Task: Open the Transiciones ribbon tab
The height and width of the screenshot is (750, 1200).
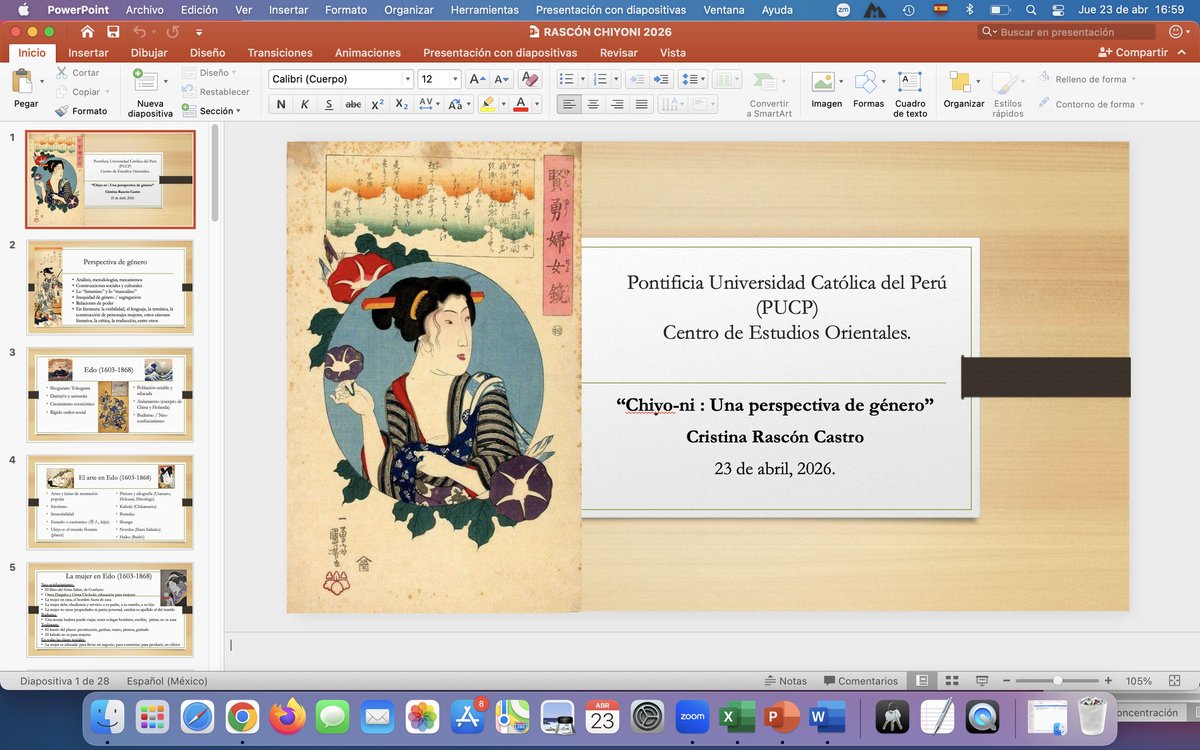Action: [x=280, y=53]
